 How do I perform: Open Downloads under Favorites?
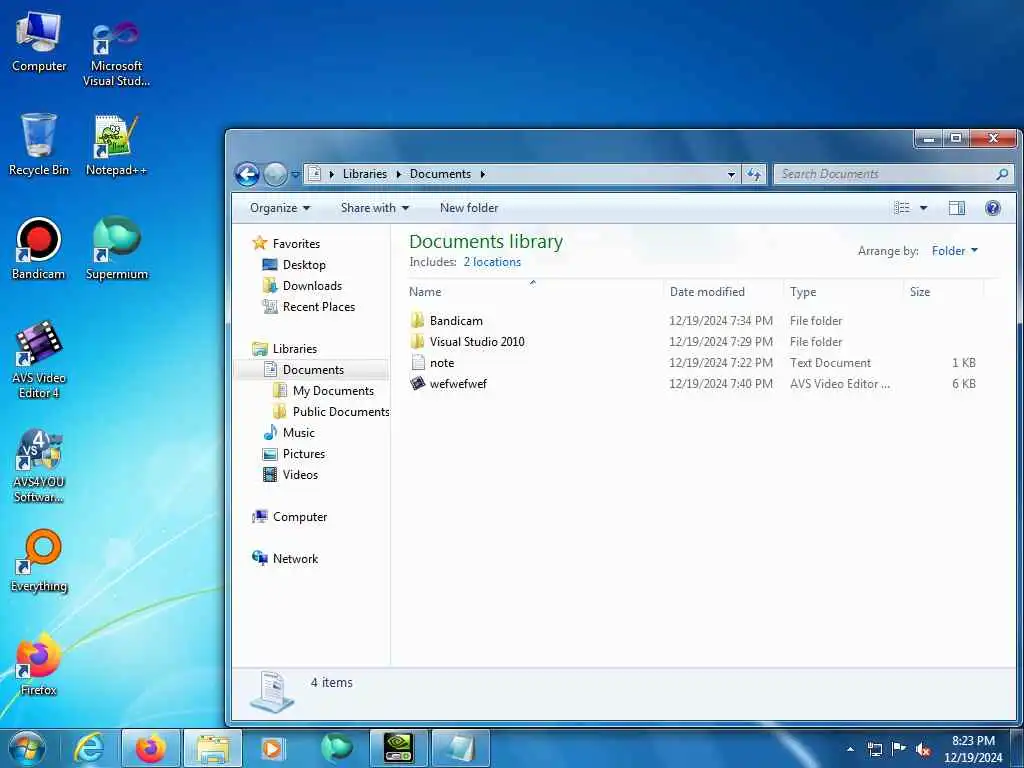[312, 285]
